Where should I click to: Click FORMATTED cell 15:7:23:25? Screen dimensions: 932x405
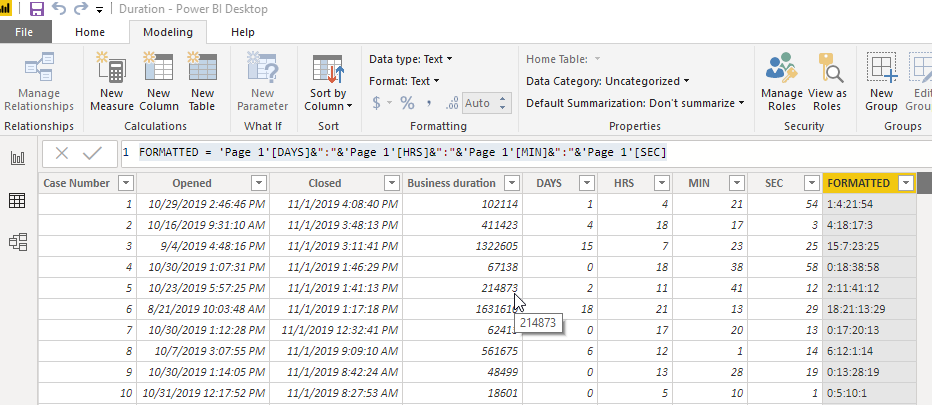(870, 246)
